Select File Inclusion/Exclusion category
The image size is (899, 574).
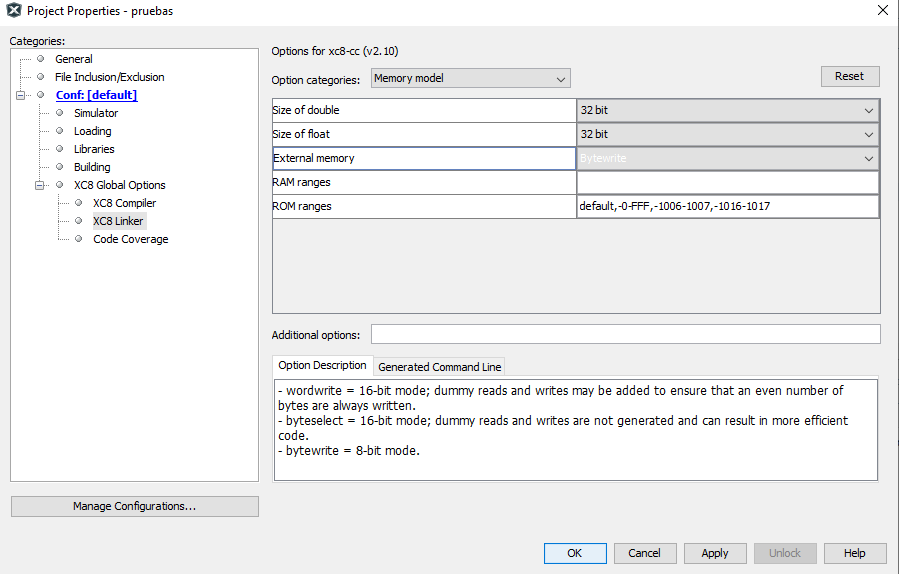coord(110,77)
